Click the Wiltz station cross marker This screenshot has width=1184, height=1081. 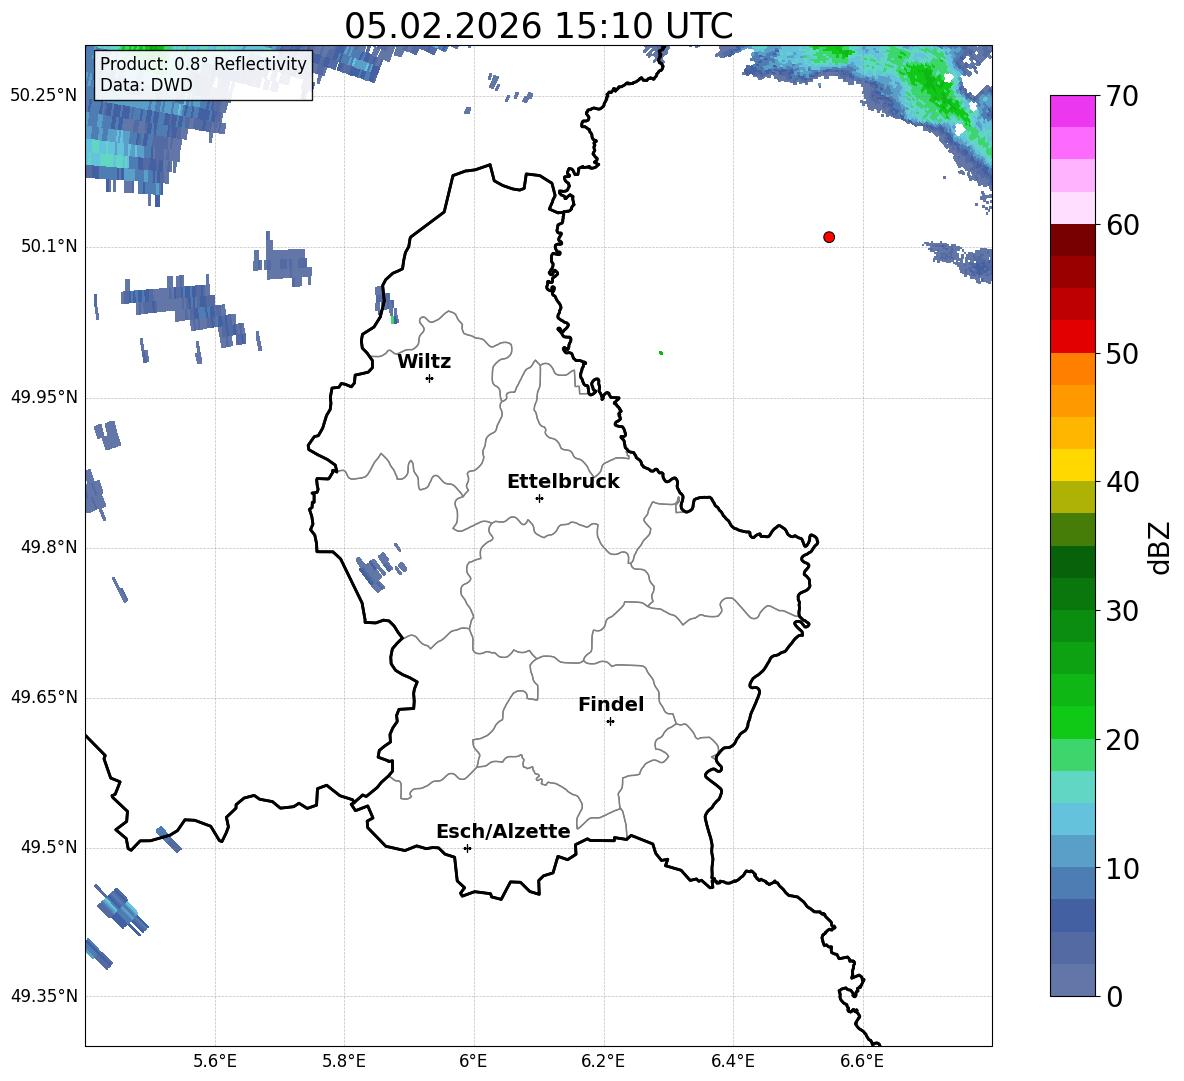(x=430, y=378)
